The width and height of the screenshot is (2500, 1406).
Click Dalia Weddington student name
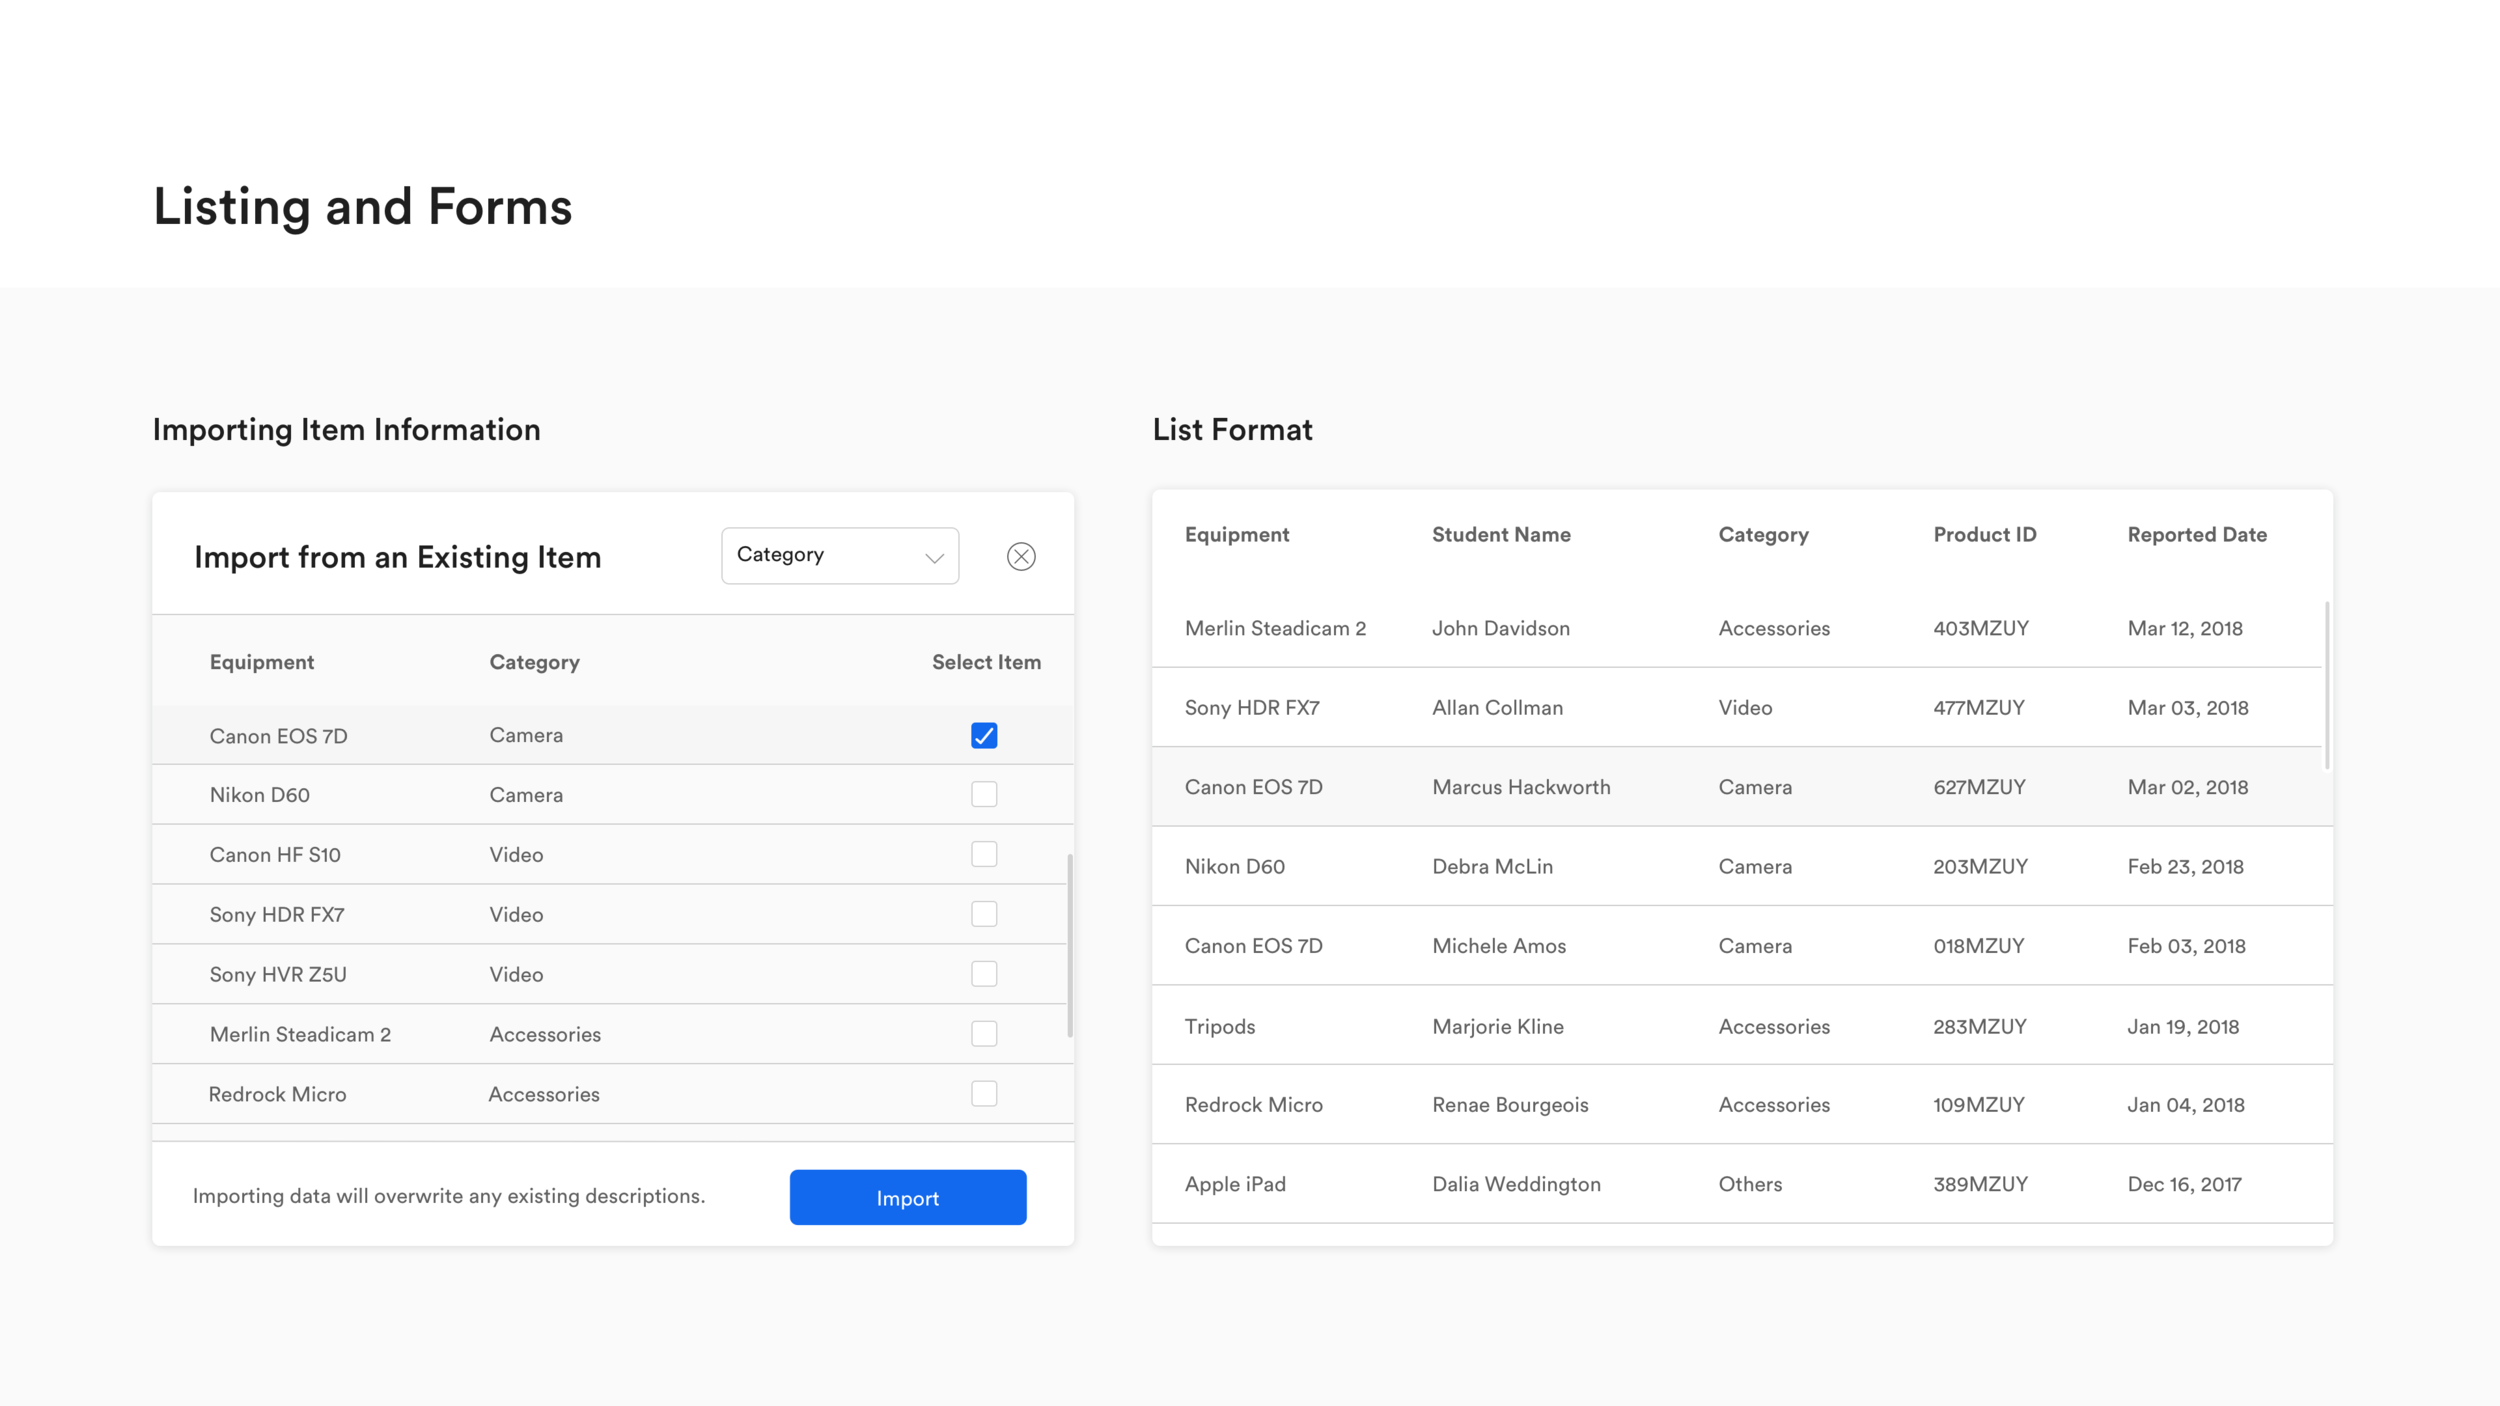[x=1516, y=1184]
